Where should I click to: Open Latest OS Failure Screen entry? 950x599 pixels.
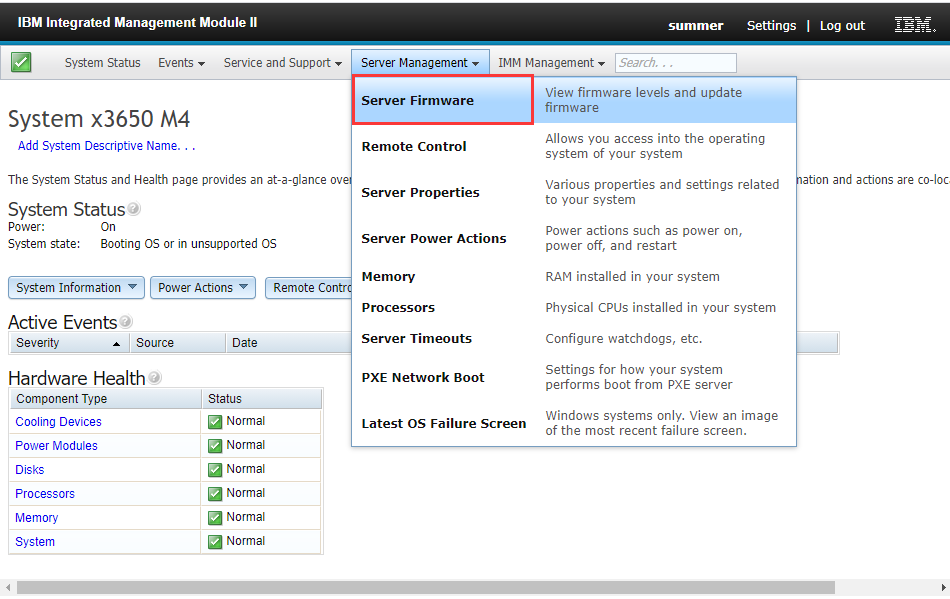(x=444, y=423)
